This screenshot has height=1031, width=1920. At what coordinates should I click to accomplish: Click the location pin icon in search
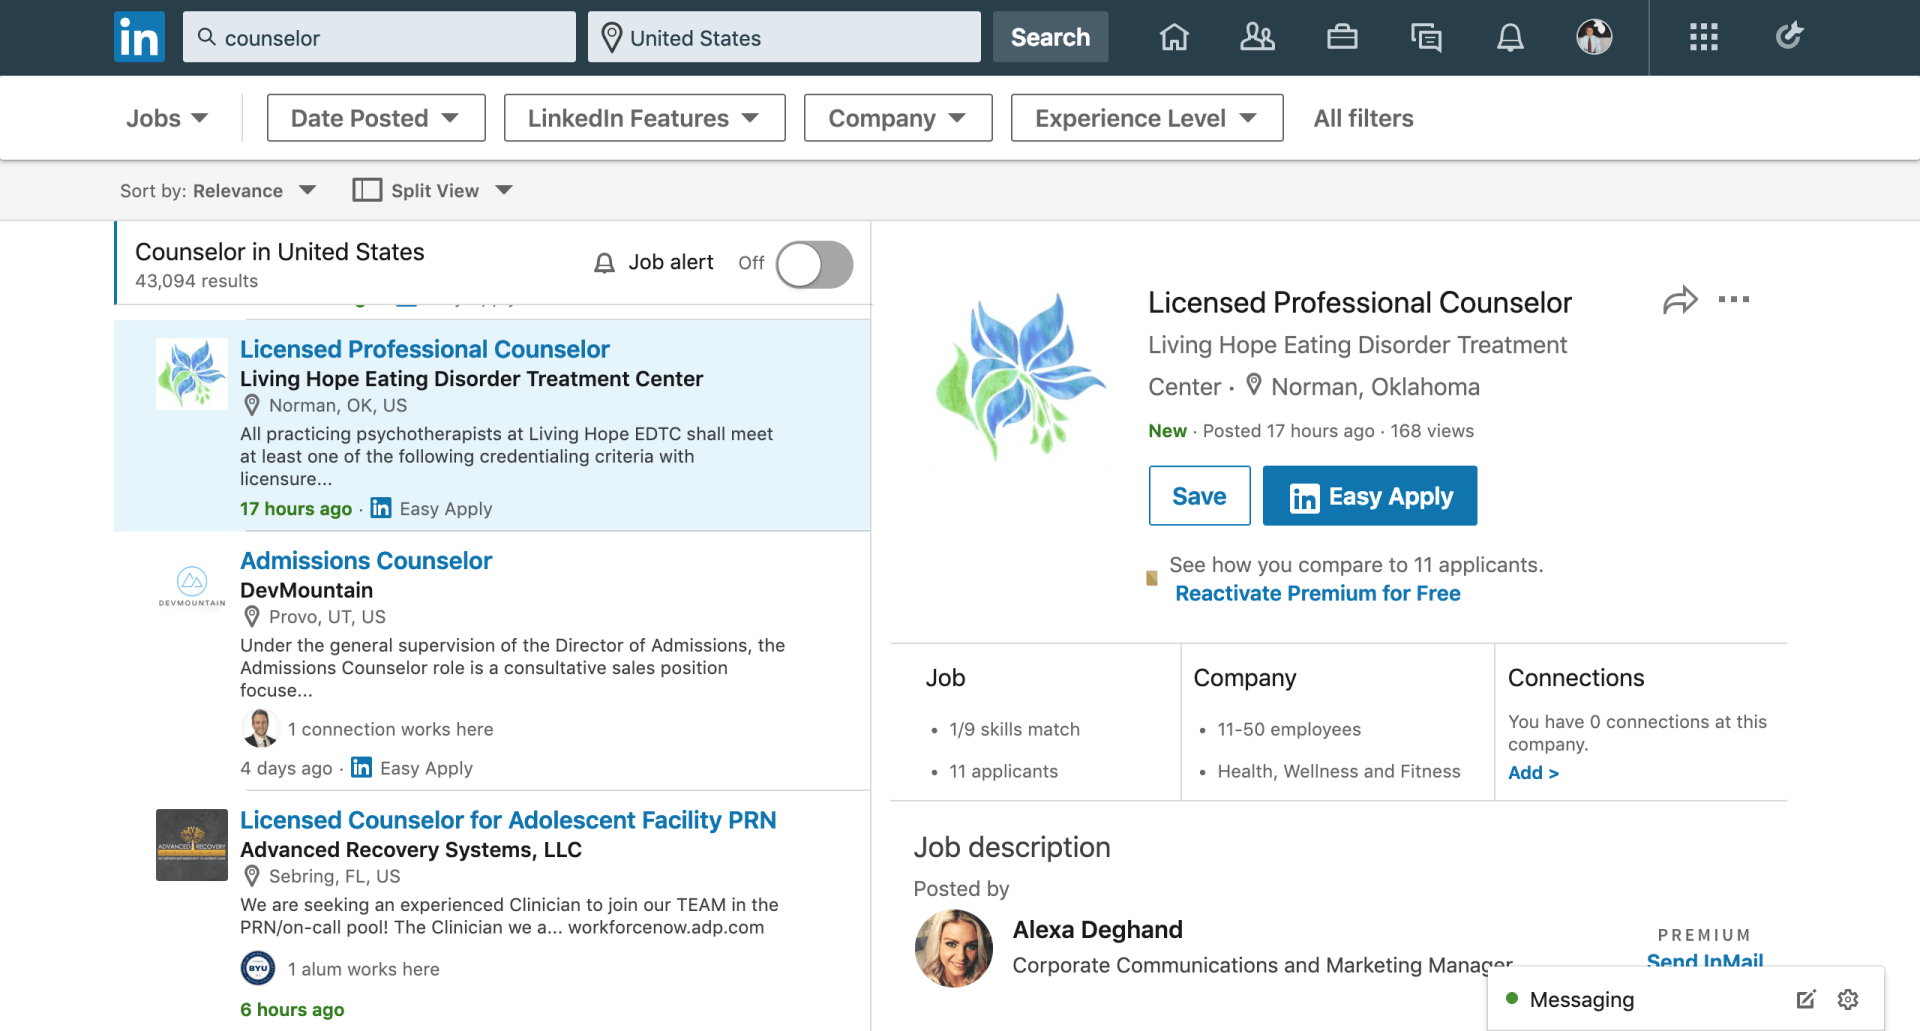tap(612, 37)
